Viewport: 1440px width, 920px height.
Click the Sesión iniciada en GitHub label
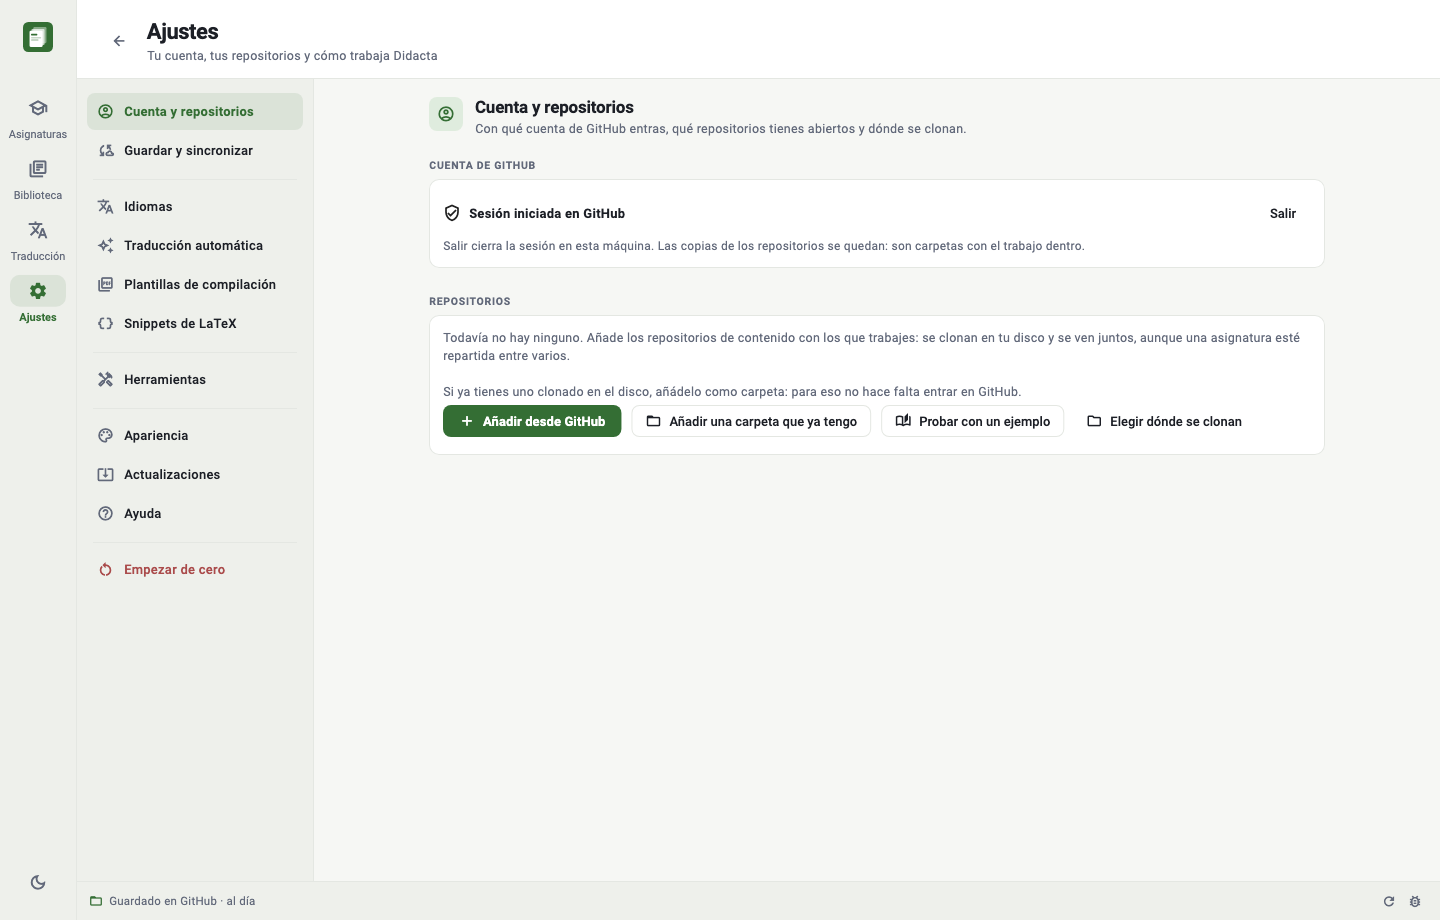[x=547, y=213]
